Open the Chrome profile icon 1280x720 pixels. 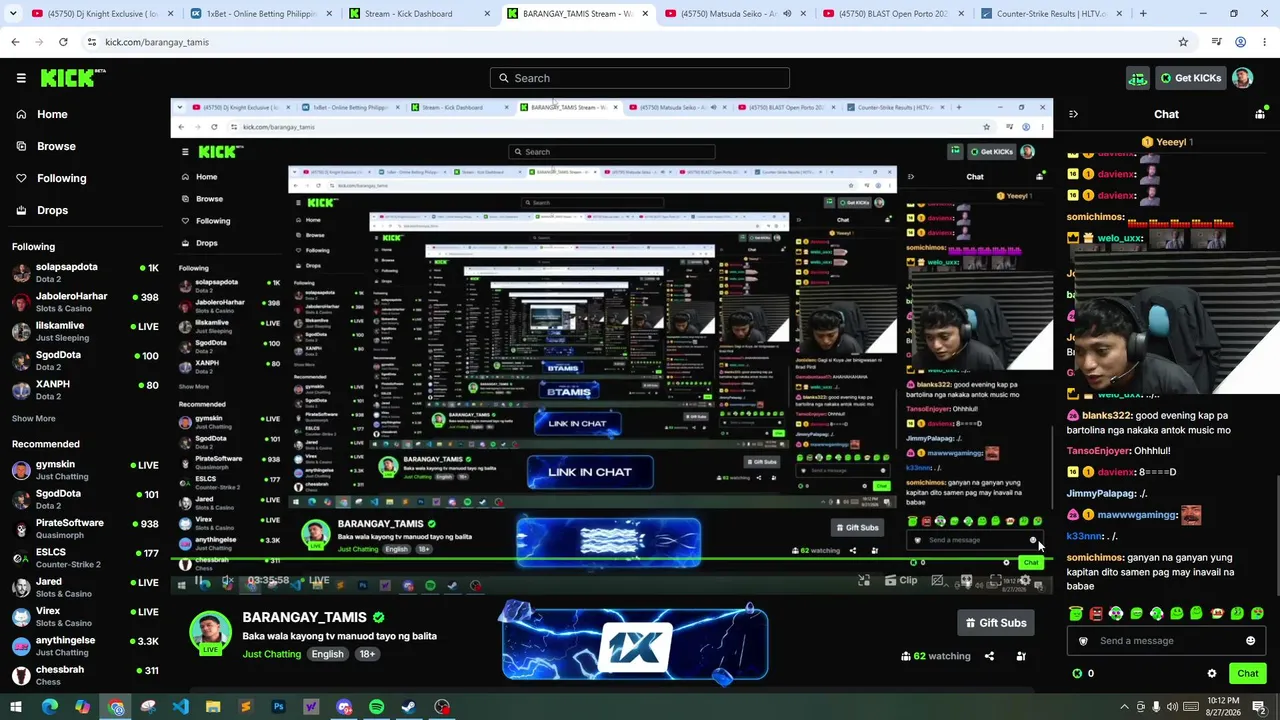click(1240, 42)
